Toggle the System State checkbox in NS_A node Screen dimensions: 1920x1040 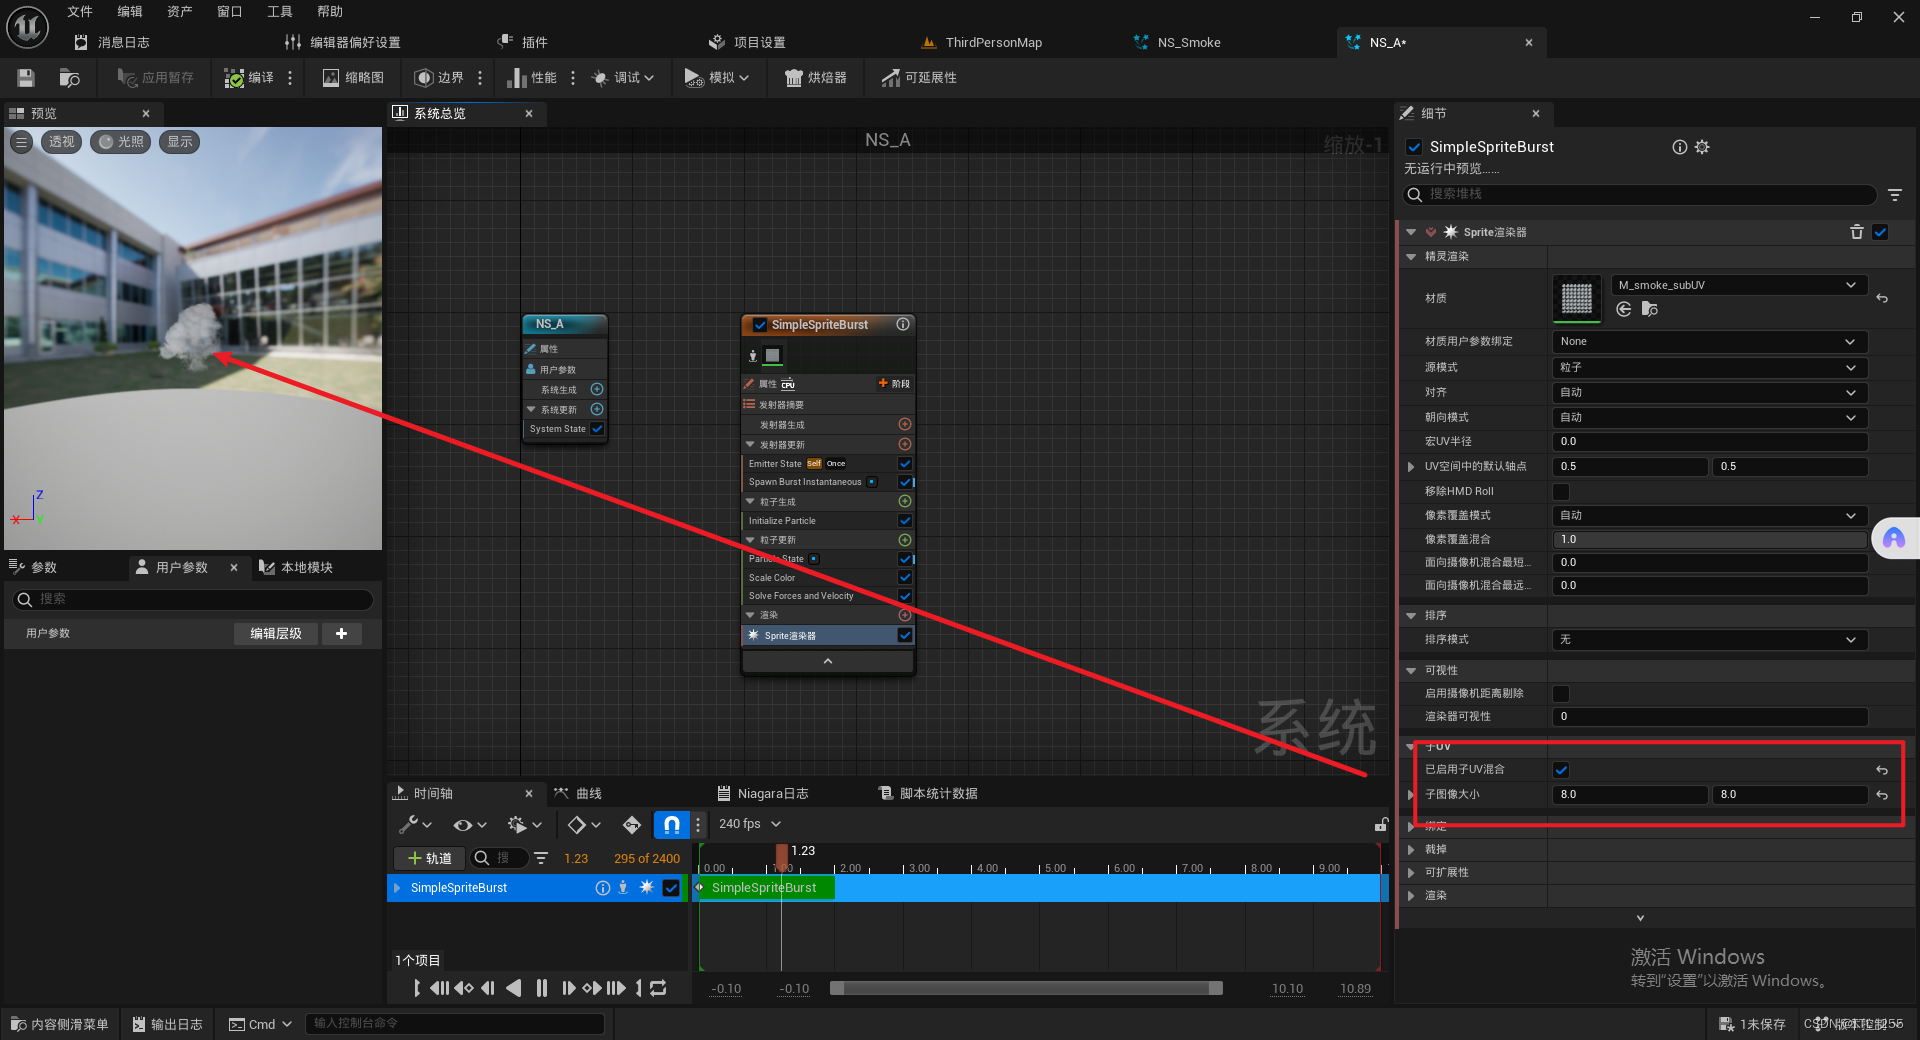point(597,429)
